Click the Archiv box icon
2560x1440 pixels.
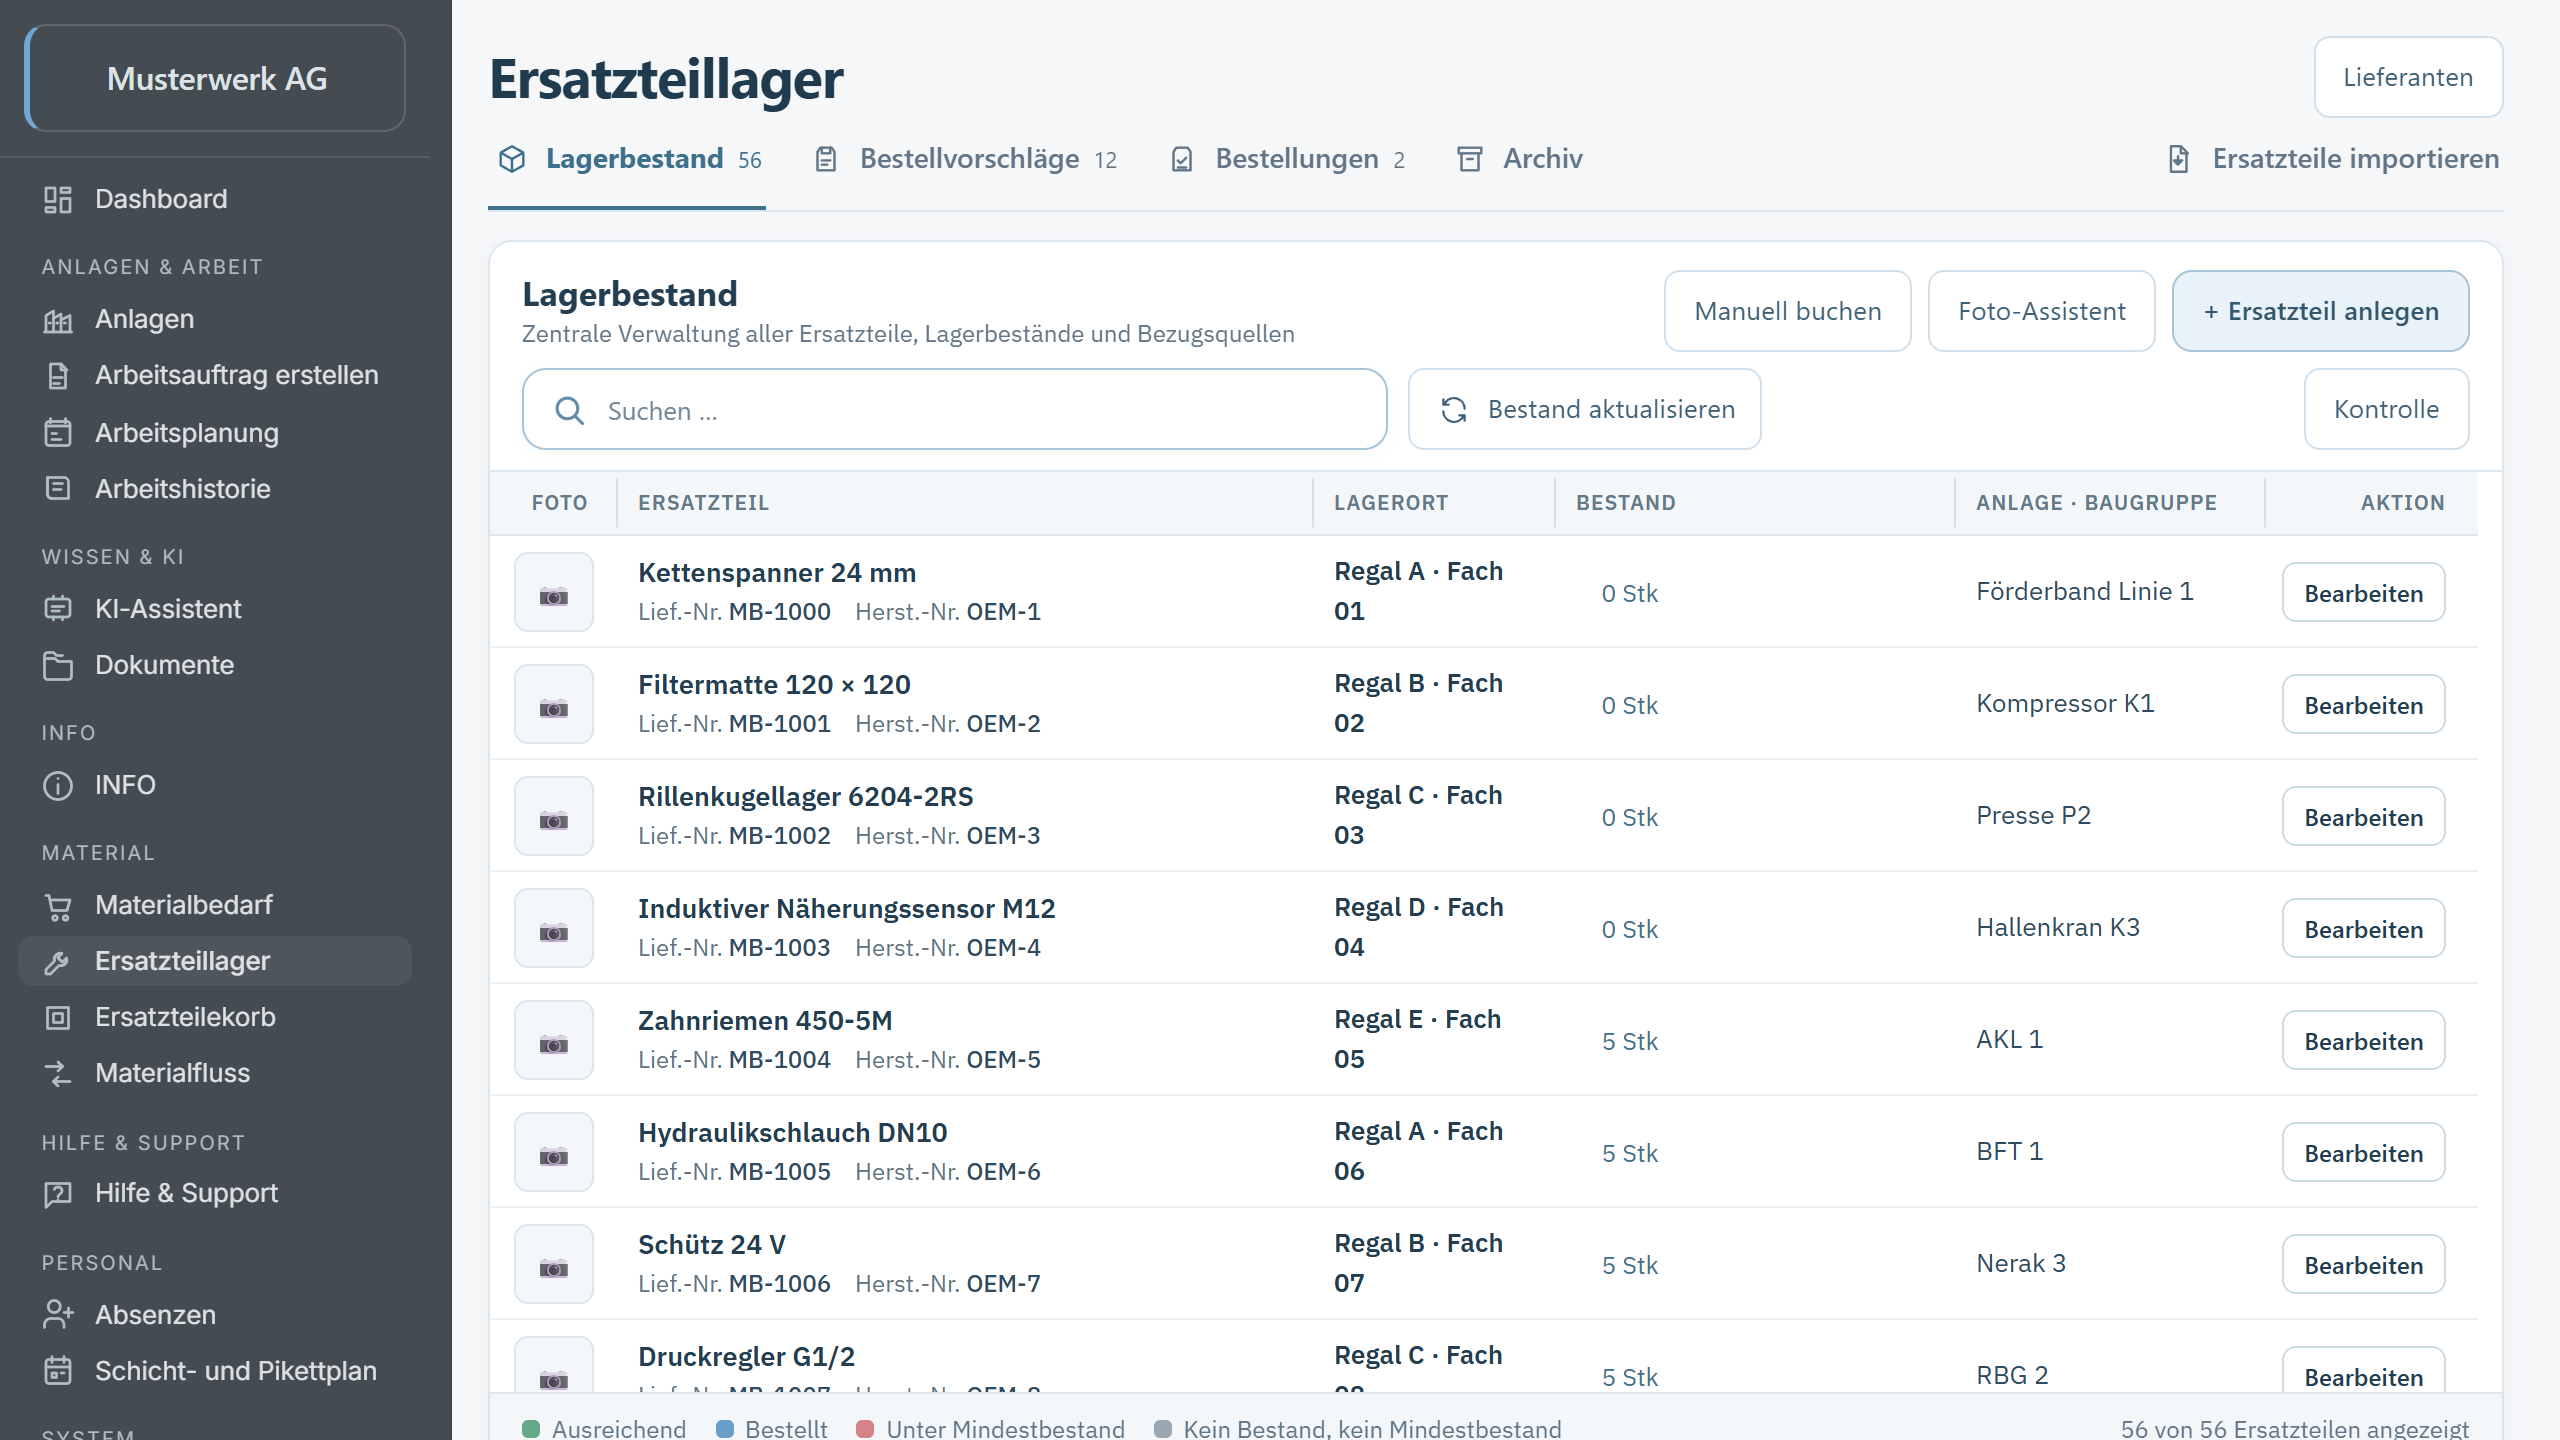[x=1470, y=159]
